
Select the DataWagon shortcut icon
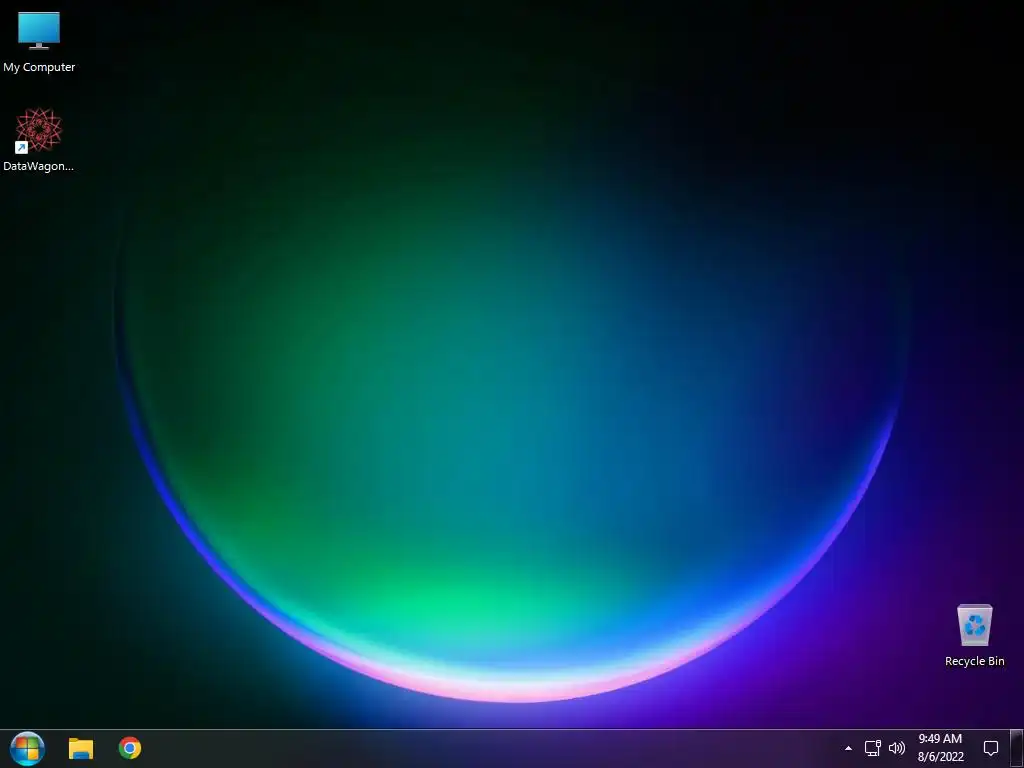[x=39, y=140]
